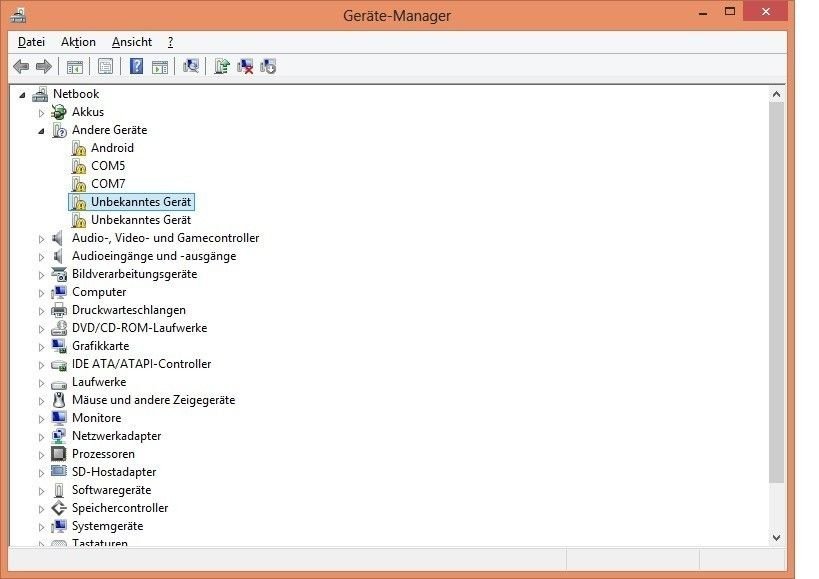Open the Aktion menu
Screen dimensions: 819x579
(x=78, y=42)
